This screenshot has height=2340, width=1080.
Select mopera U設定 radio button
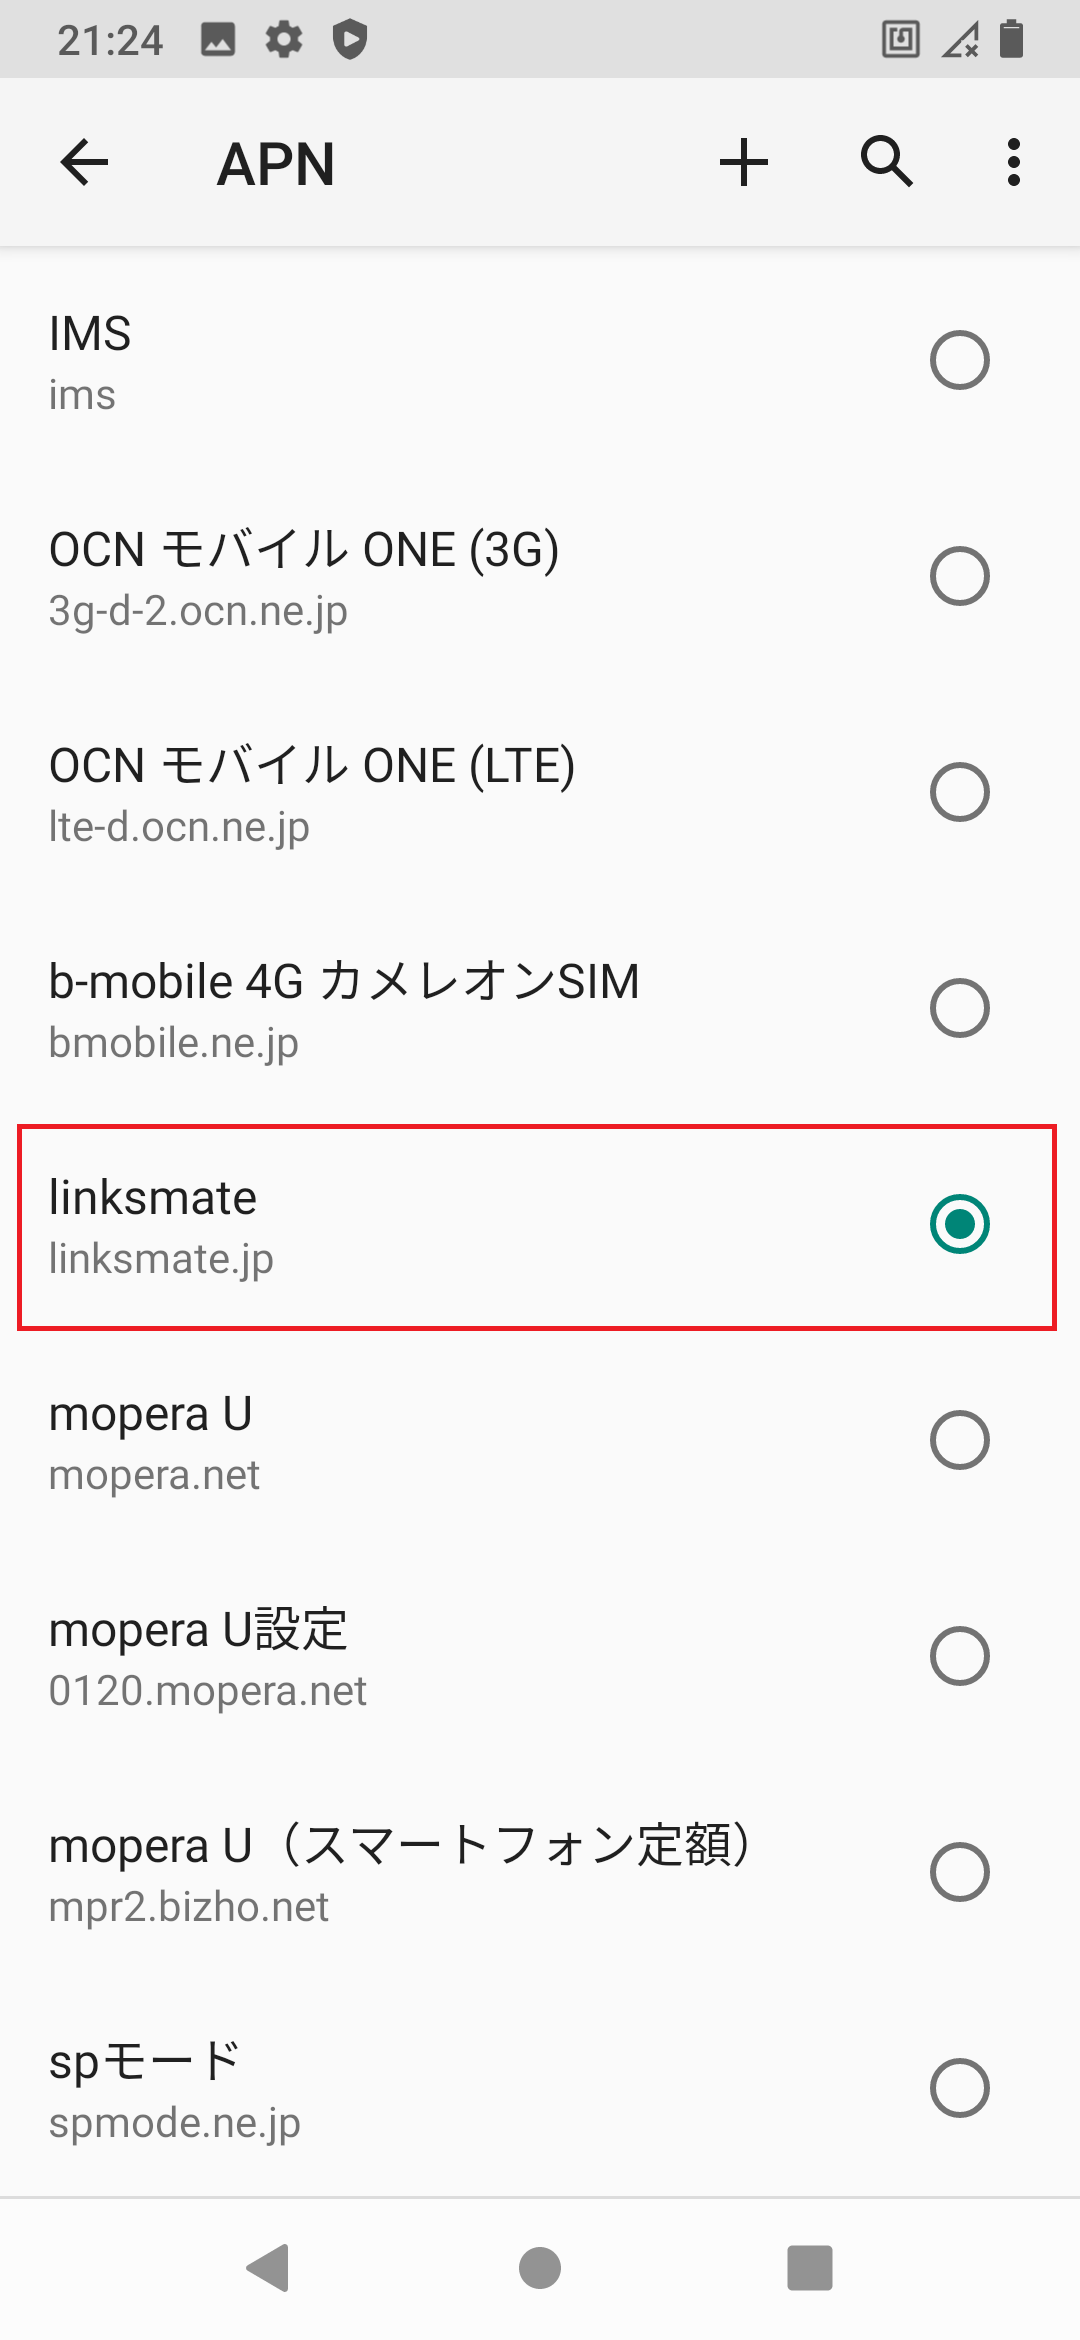pyautogui.click(x=960, y=1656)
